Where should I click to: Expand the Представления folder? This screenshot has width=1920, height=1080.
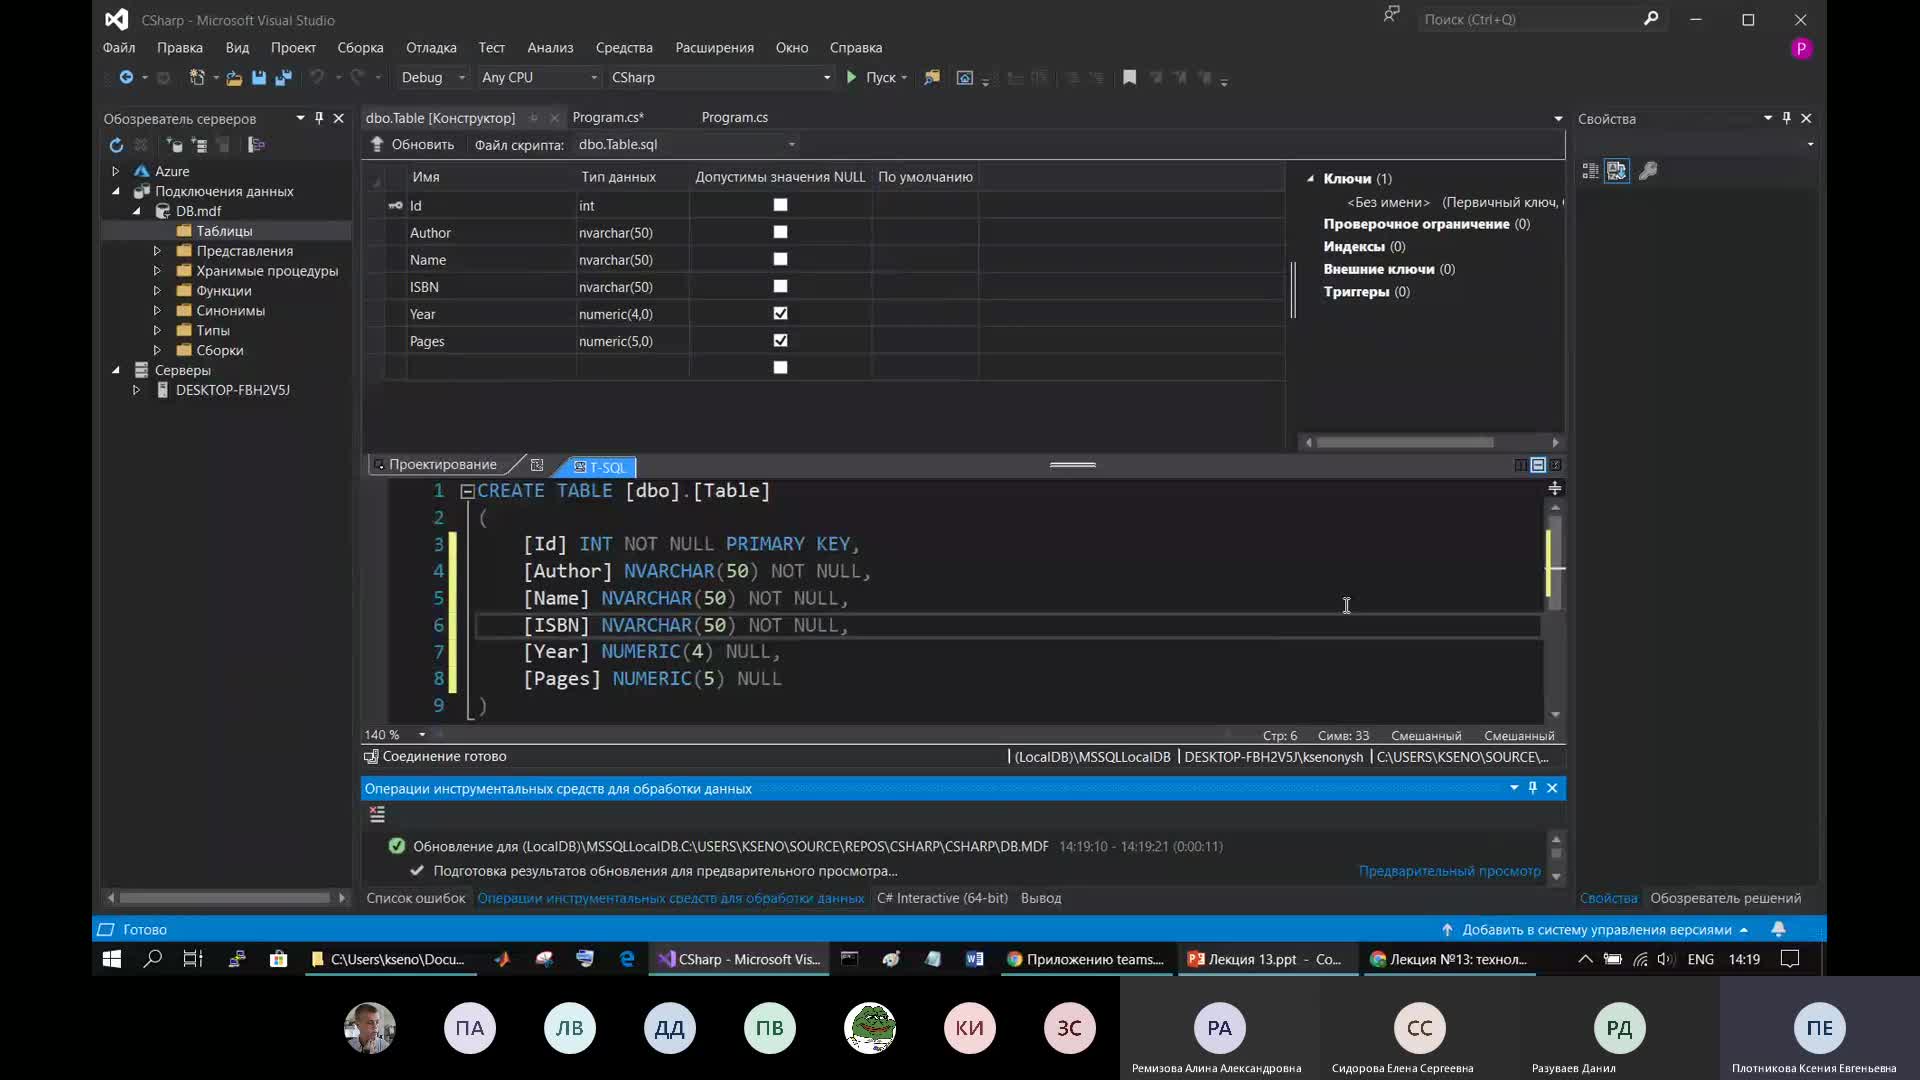click(x=157, y=251)
